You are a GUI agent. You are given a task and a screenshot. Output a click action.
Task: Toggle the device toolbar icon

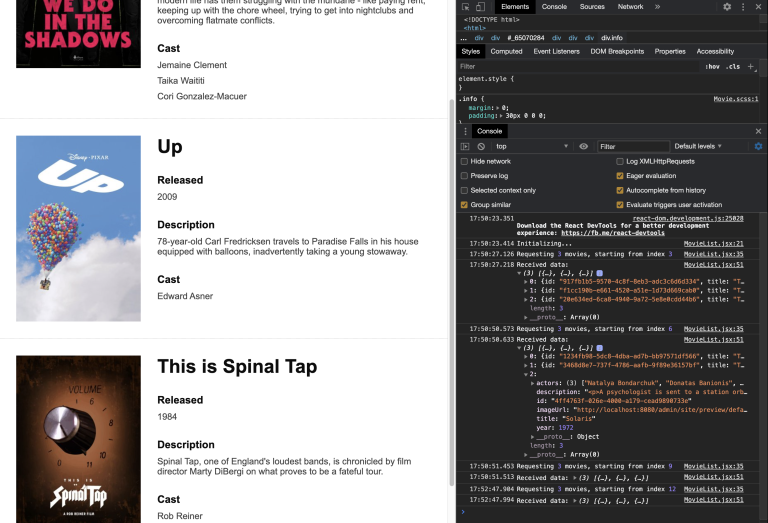pyautogui.click(x=480, y=7)
